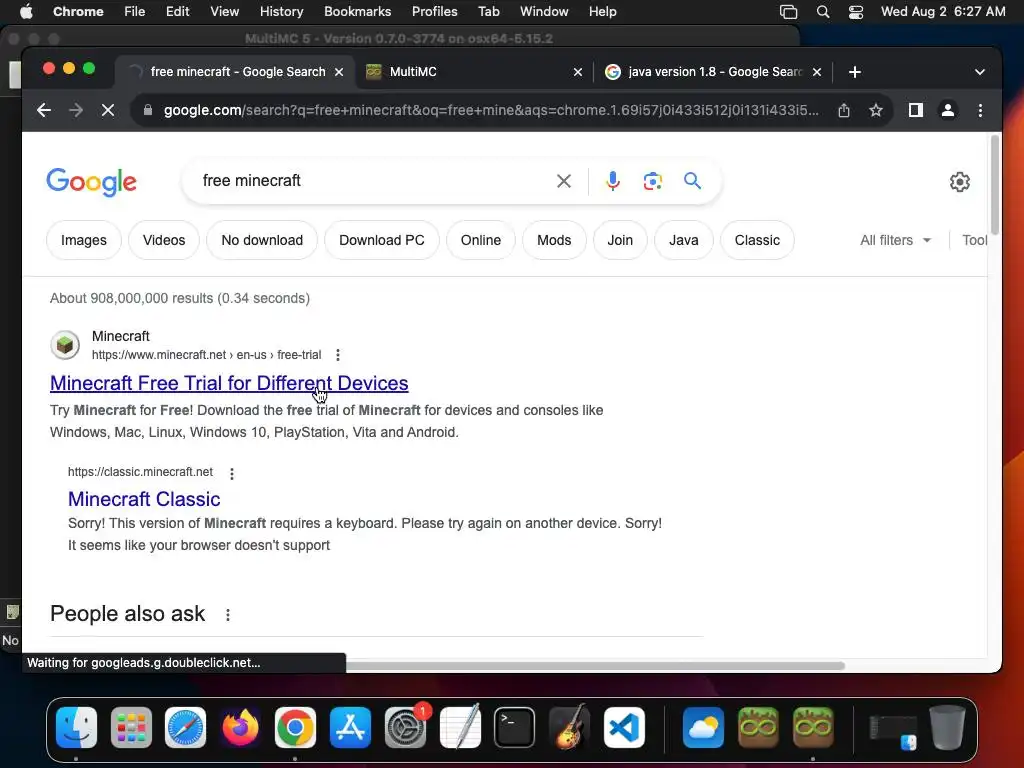Image resolution: width=1024 pixels, height=768 pixels.
Task: Expand the All filters dropdown
Action: 895,240
